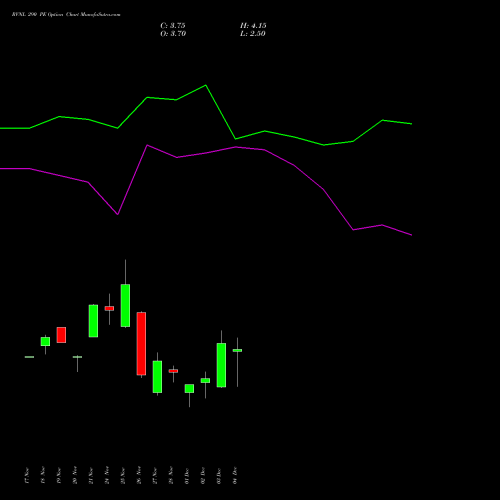500x500 pixels.
Task: Select the red candle for 19 Nov
Action: coord(61,335)
